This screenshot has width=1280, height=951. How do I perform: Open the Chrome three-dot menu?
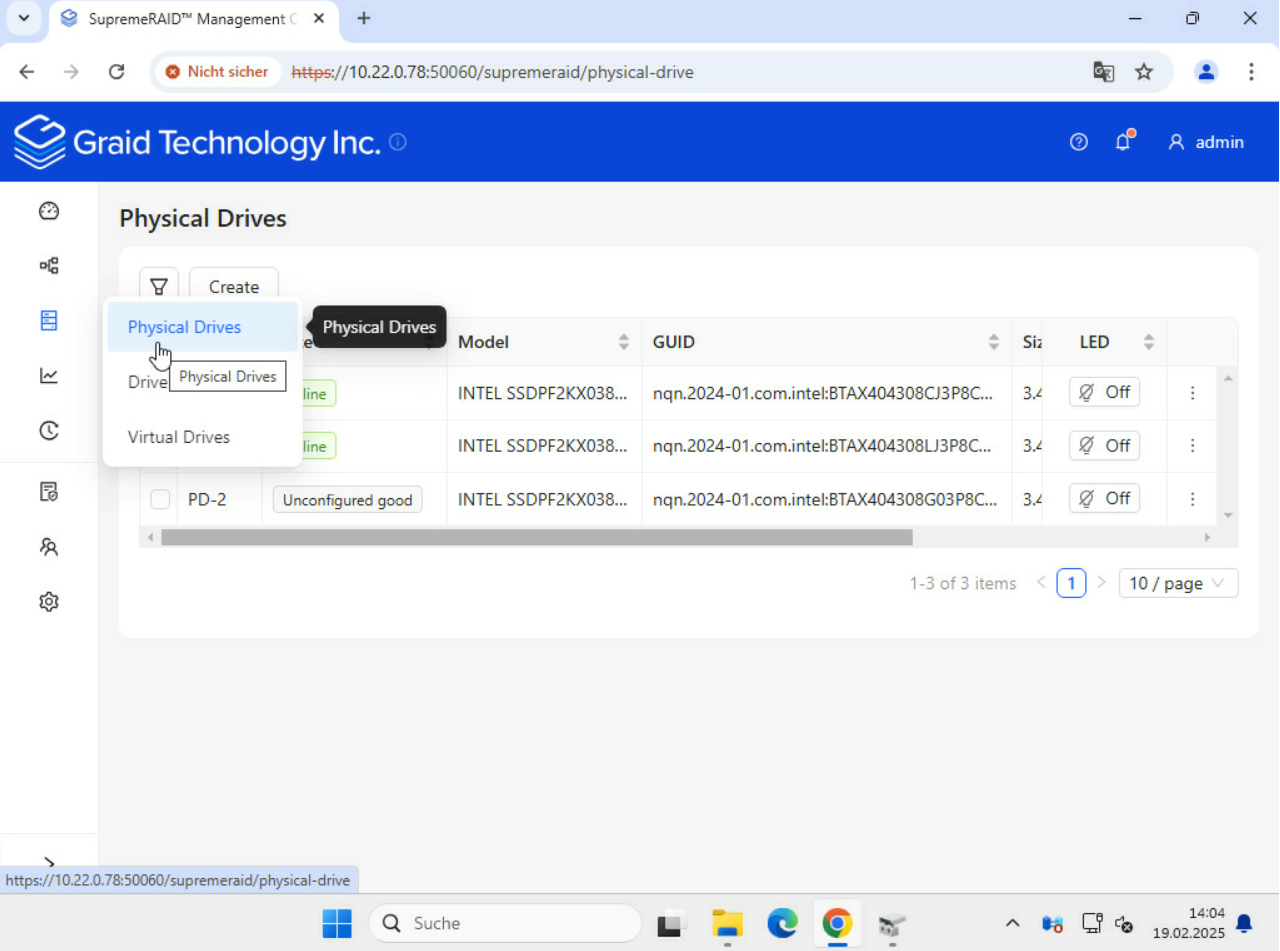1251,72
